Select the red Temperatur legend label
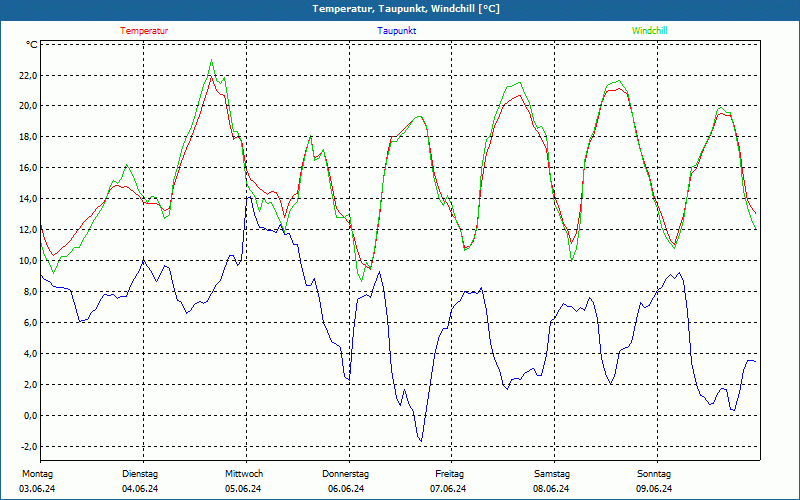800x500 pixels. [x=144, y=31]
